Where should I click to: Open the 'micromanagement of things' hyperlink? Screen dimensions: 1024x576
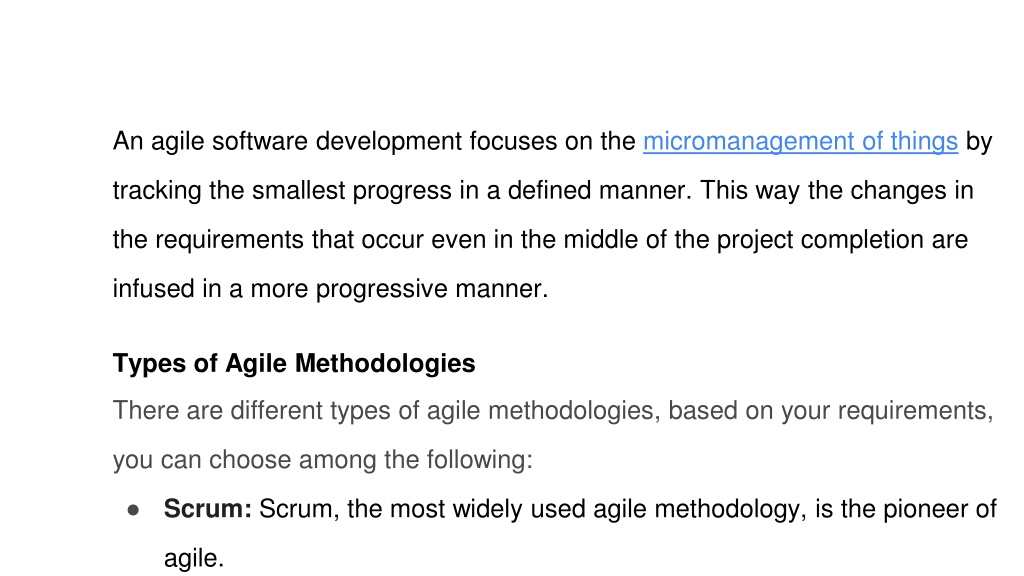pos(800,142)
